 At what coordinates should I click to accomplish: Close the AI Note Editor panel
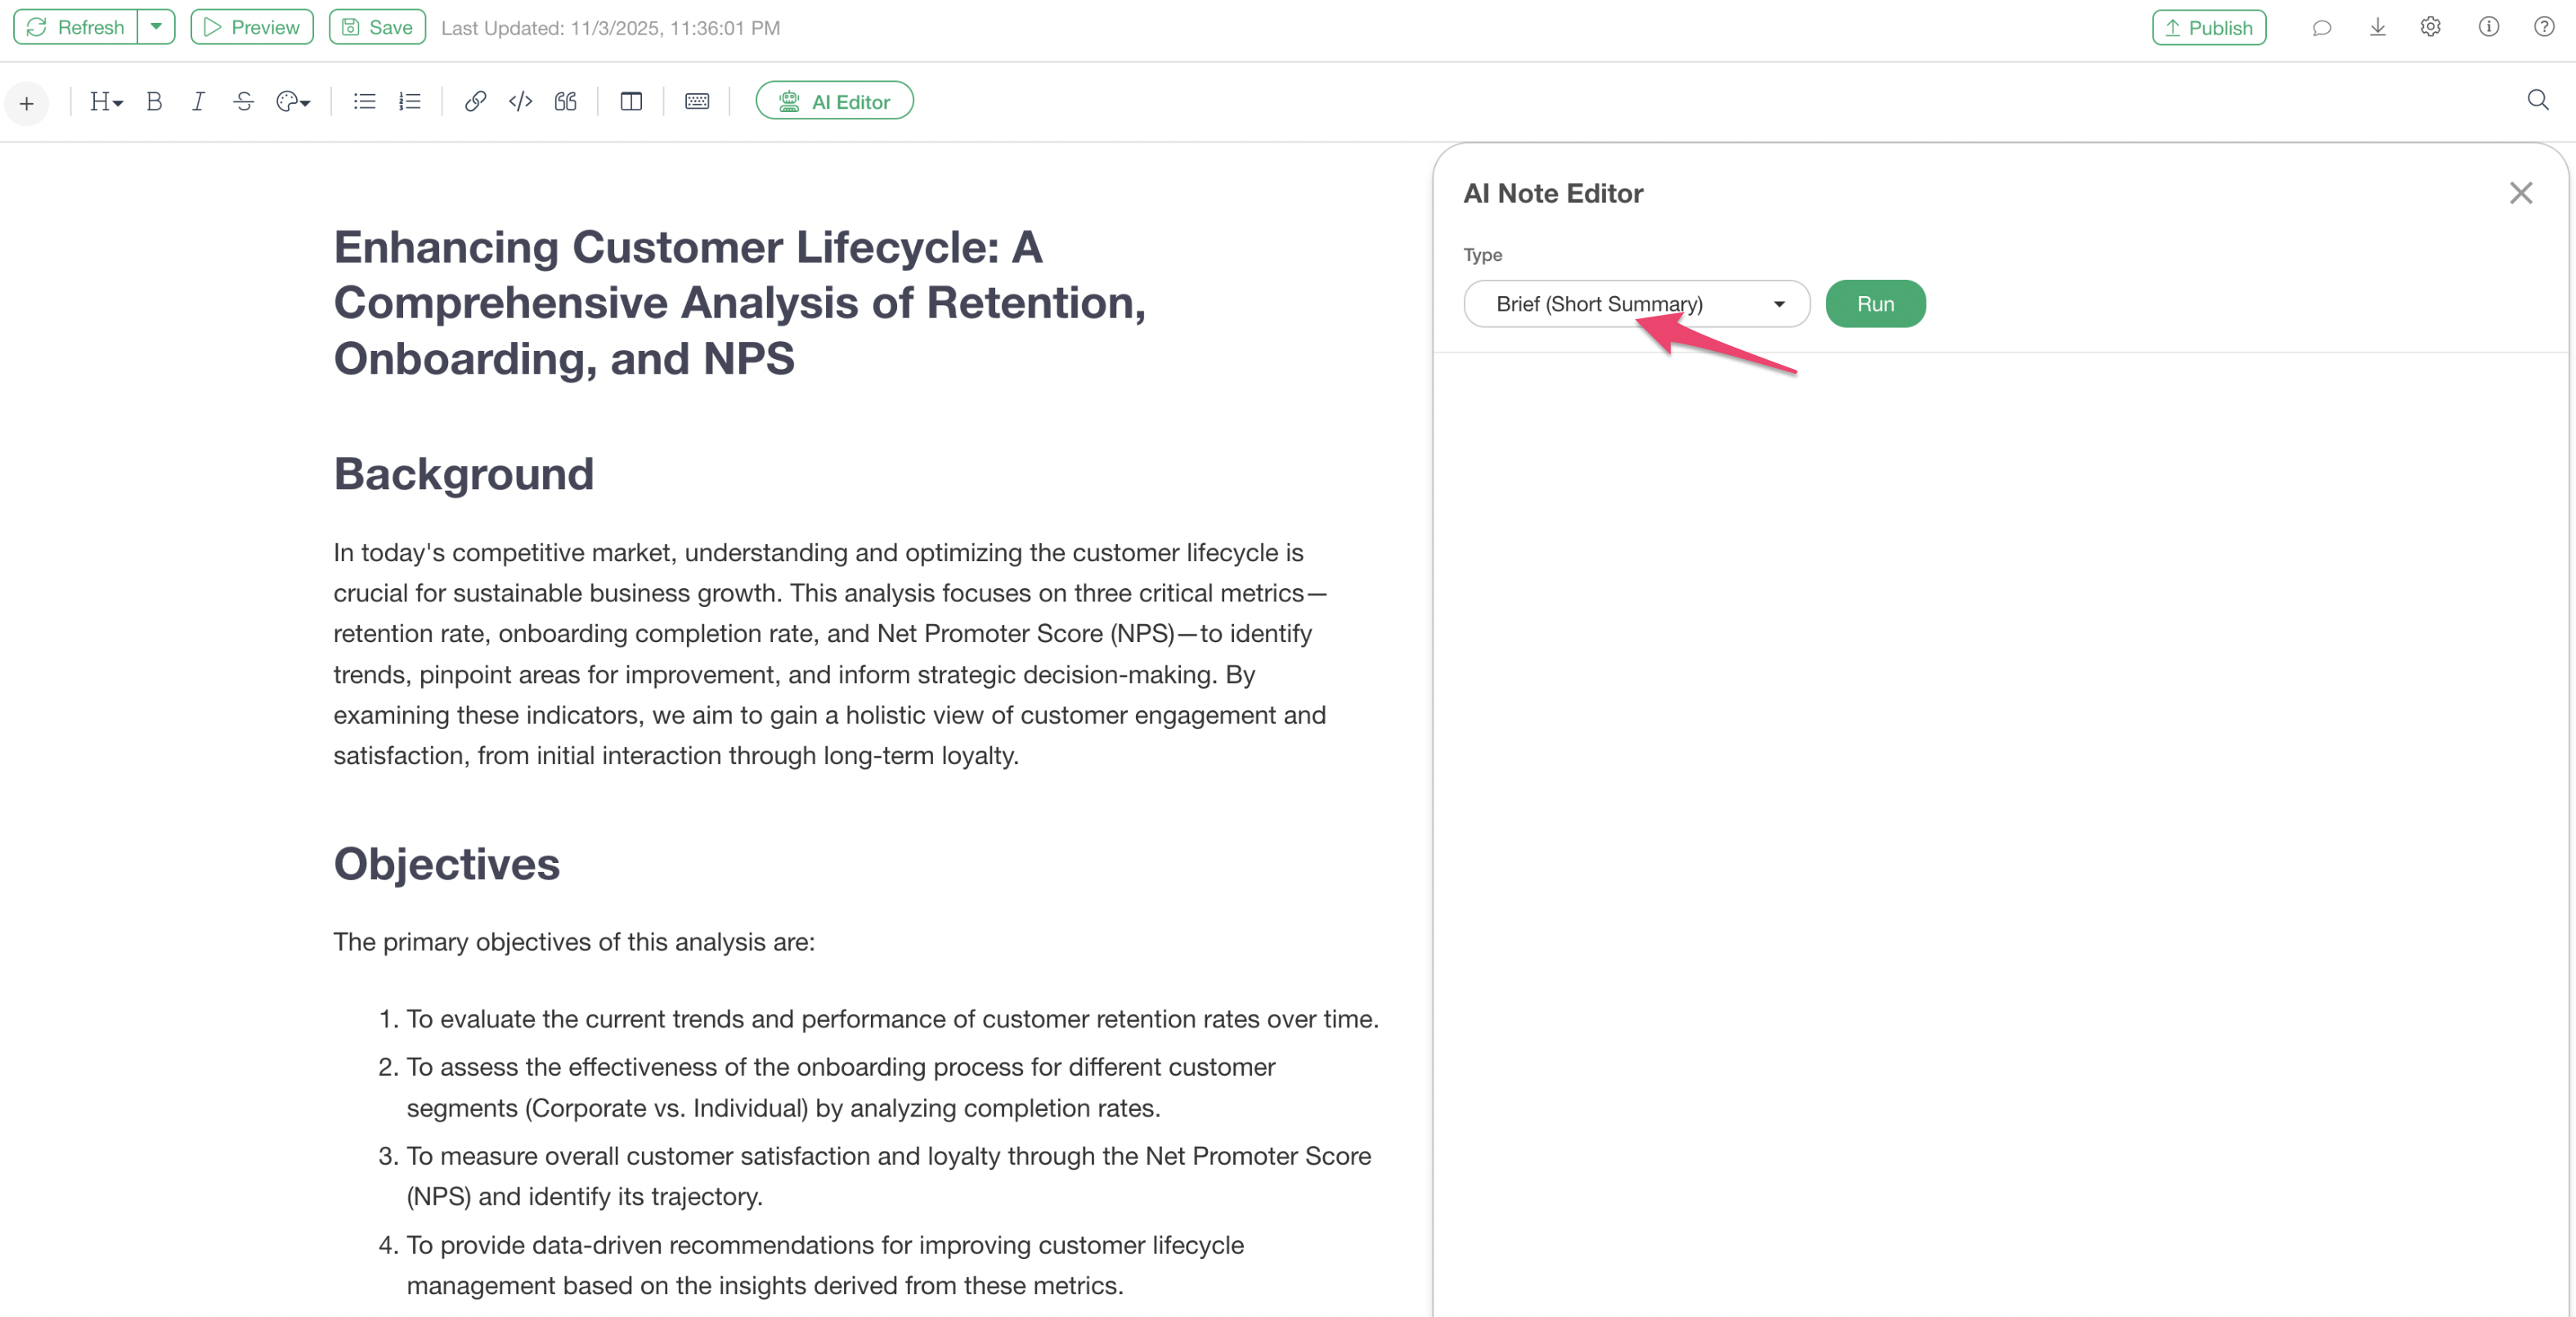pos(2520,193)
